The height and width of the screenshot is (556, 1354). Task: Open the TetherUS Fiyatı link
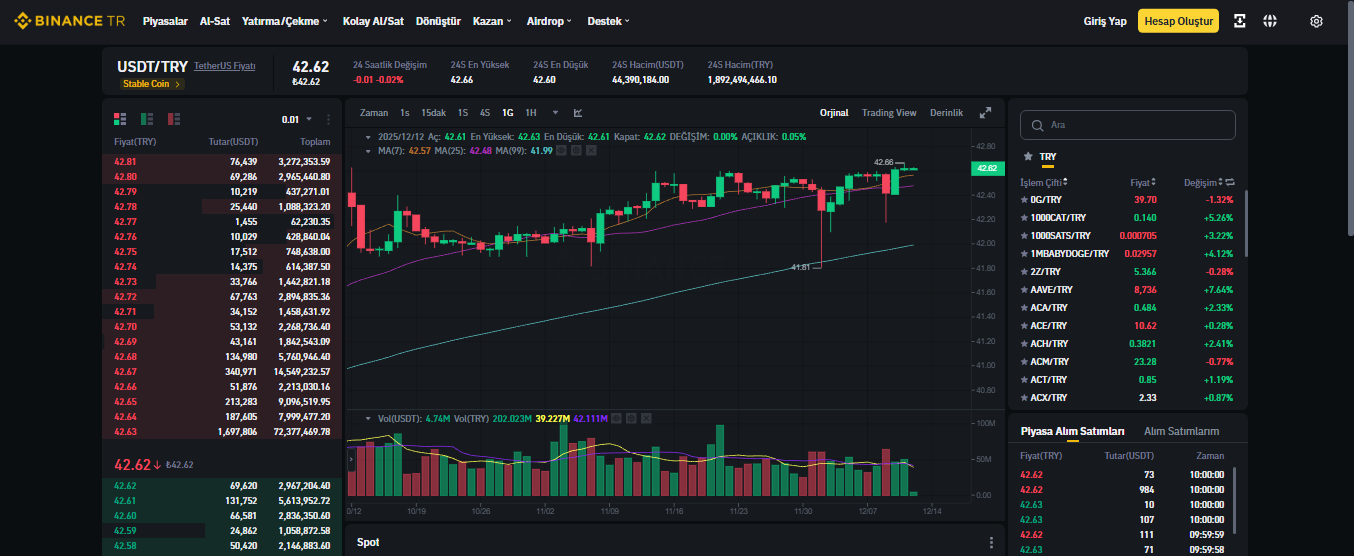click(x=225, y=66)
